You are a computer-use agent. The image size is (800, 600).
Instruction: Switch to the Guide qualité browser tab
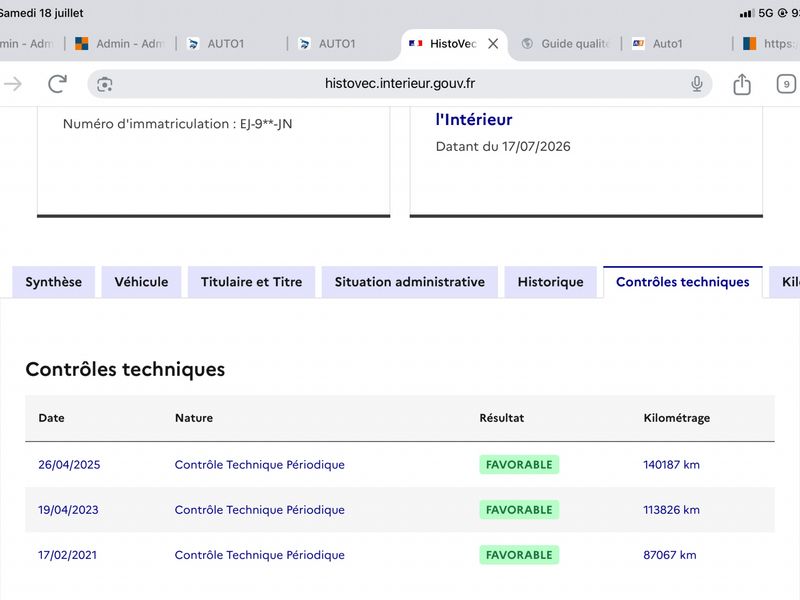[565, 44]
